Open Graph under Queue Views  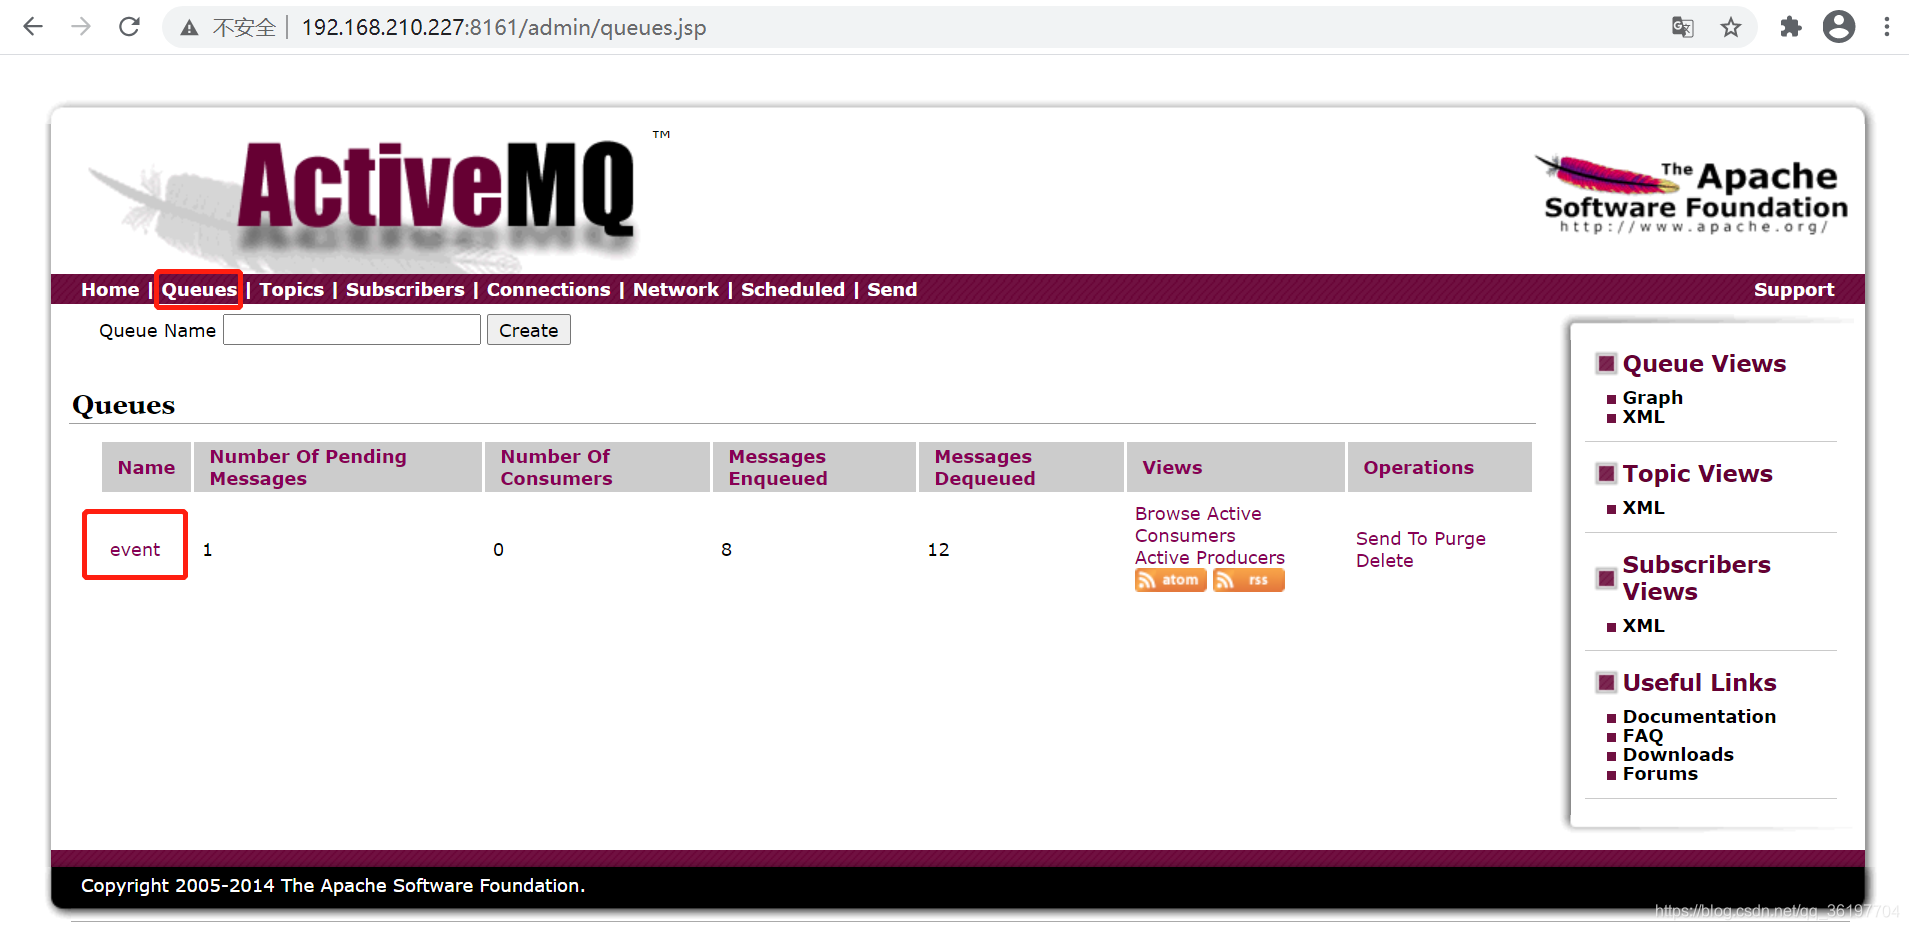pos(1652,397)
